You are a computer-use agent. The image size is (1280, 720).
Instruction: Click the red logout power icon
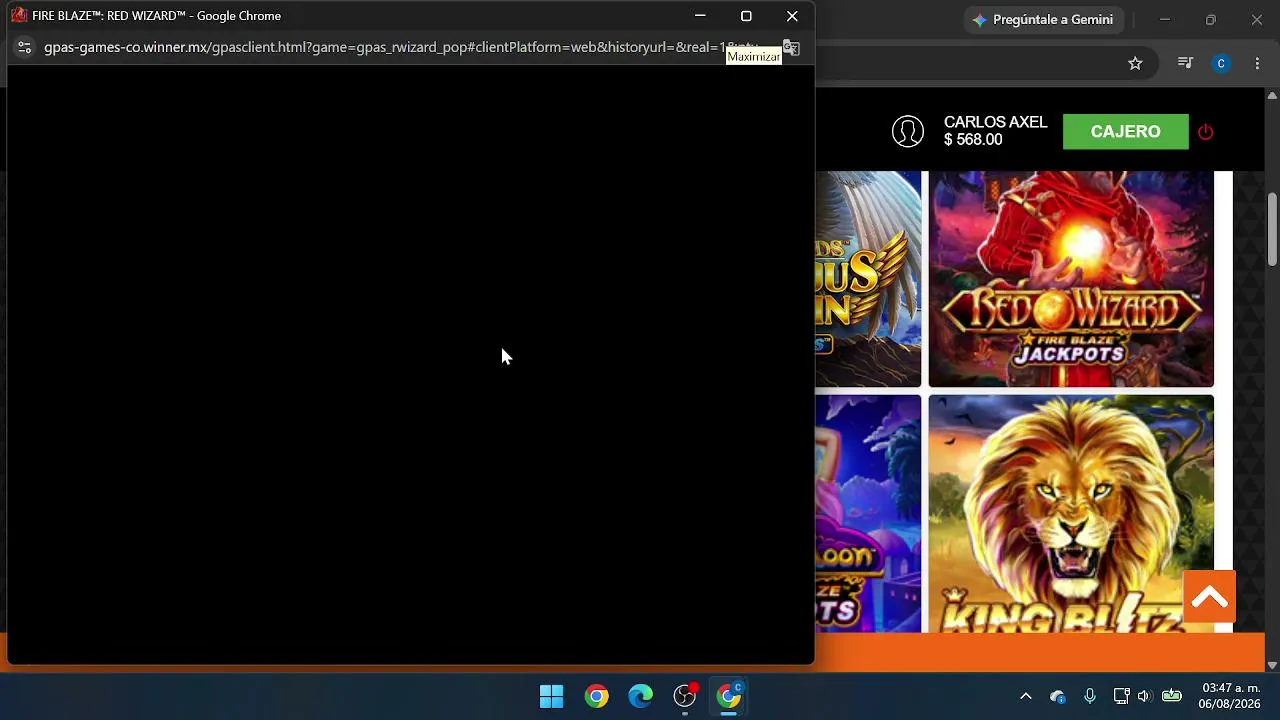1205,131
